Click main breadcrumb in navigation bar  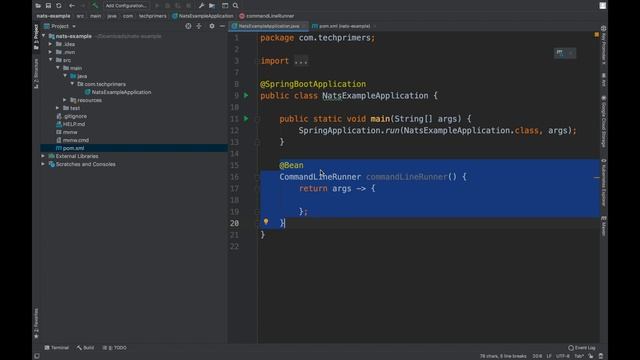tap(96, 16)
